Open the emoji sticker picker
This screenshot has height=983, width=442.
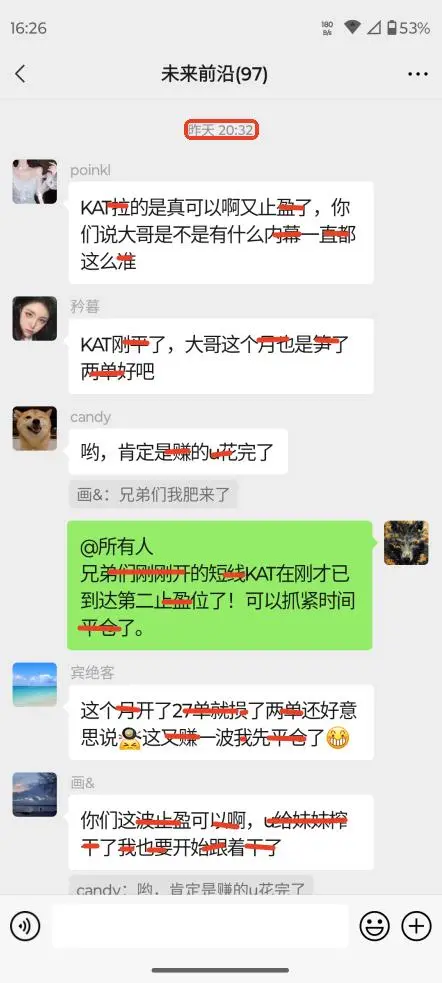374,925
